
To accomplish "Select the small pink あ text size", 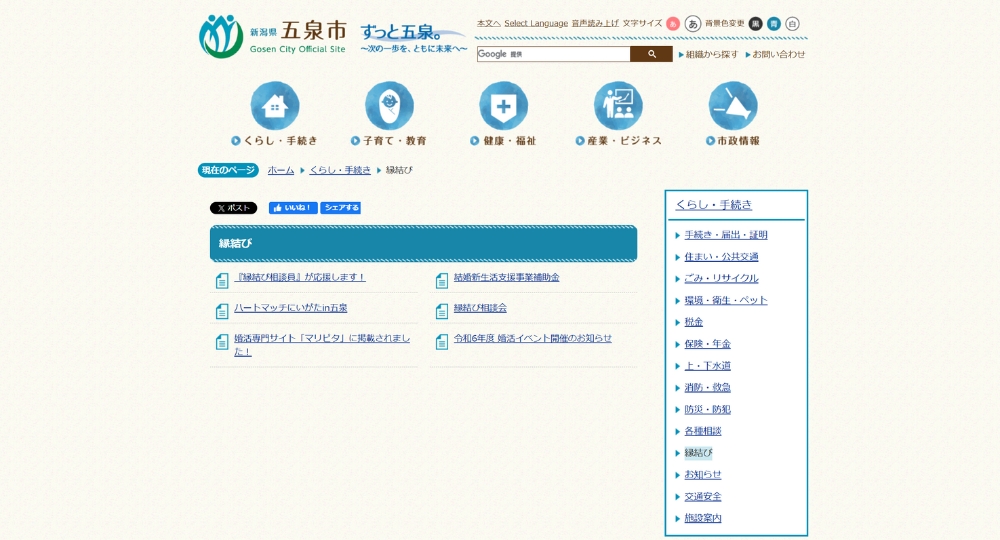I will [x=673, y=23].
